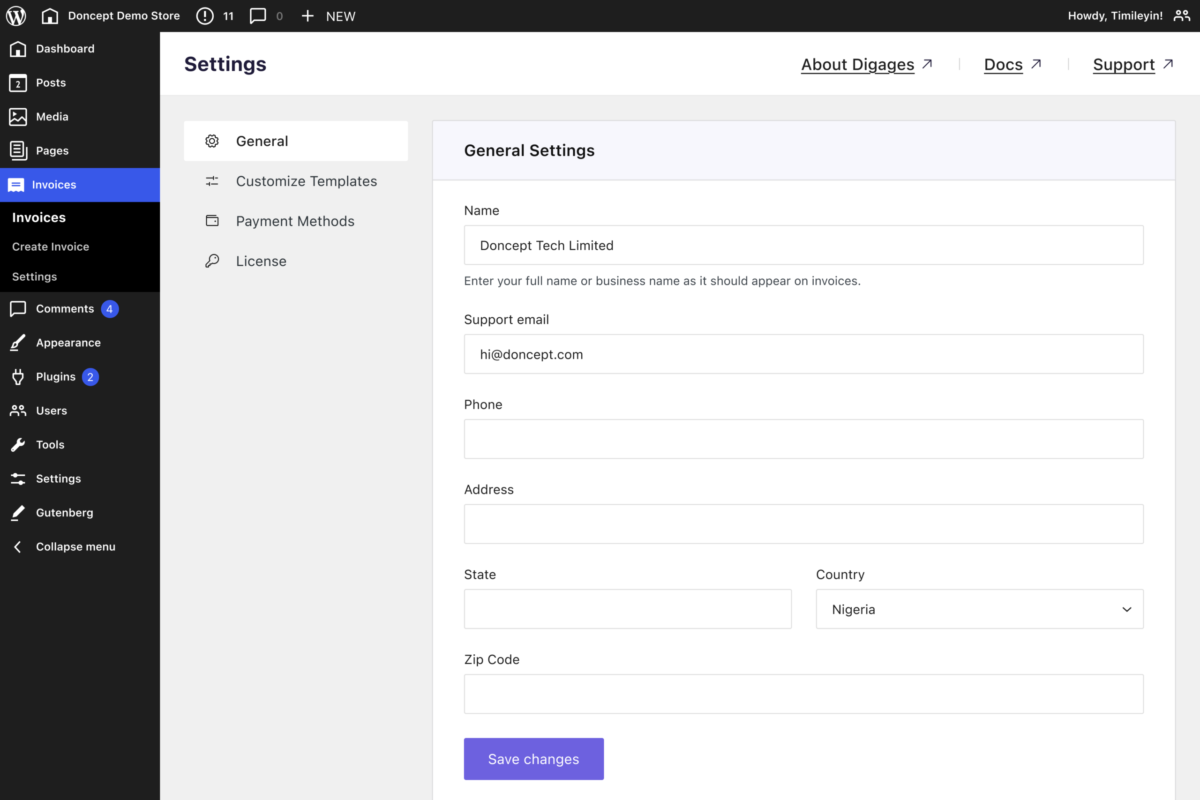Switch to Customize Templates tab
The height and width of the screenshot is (800, 1200).
[306, 181]
